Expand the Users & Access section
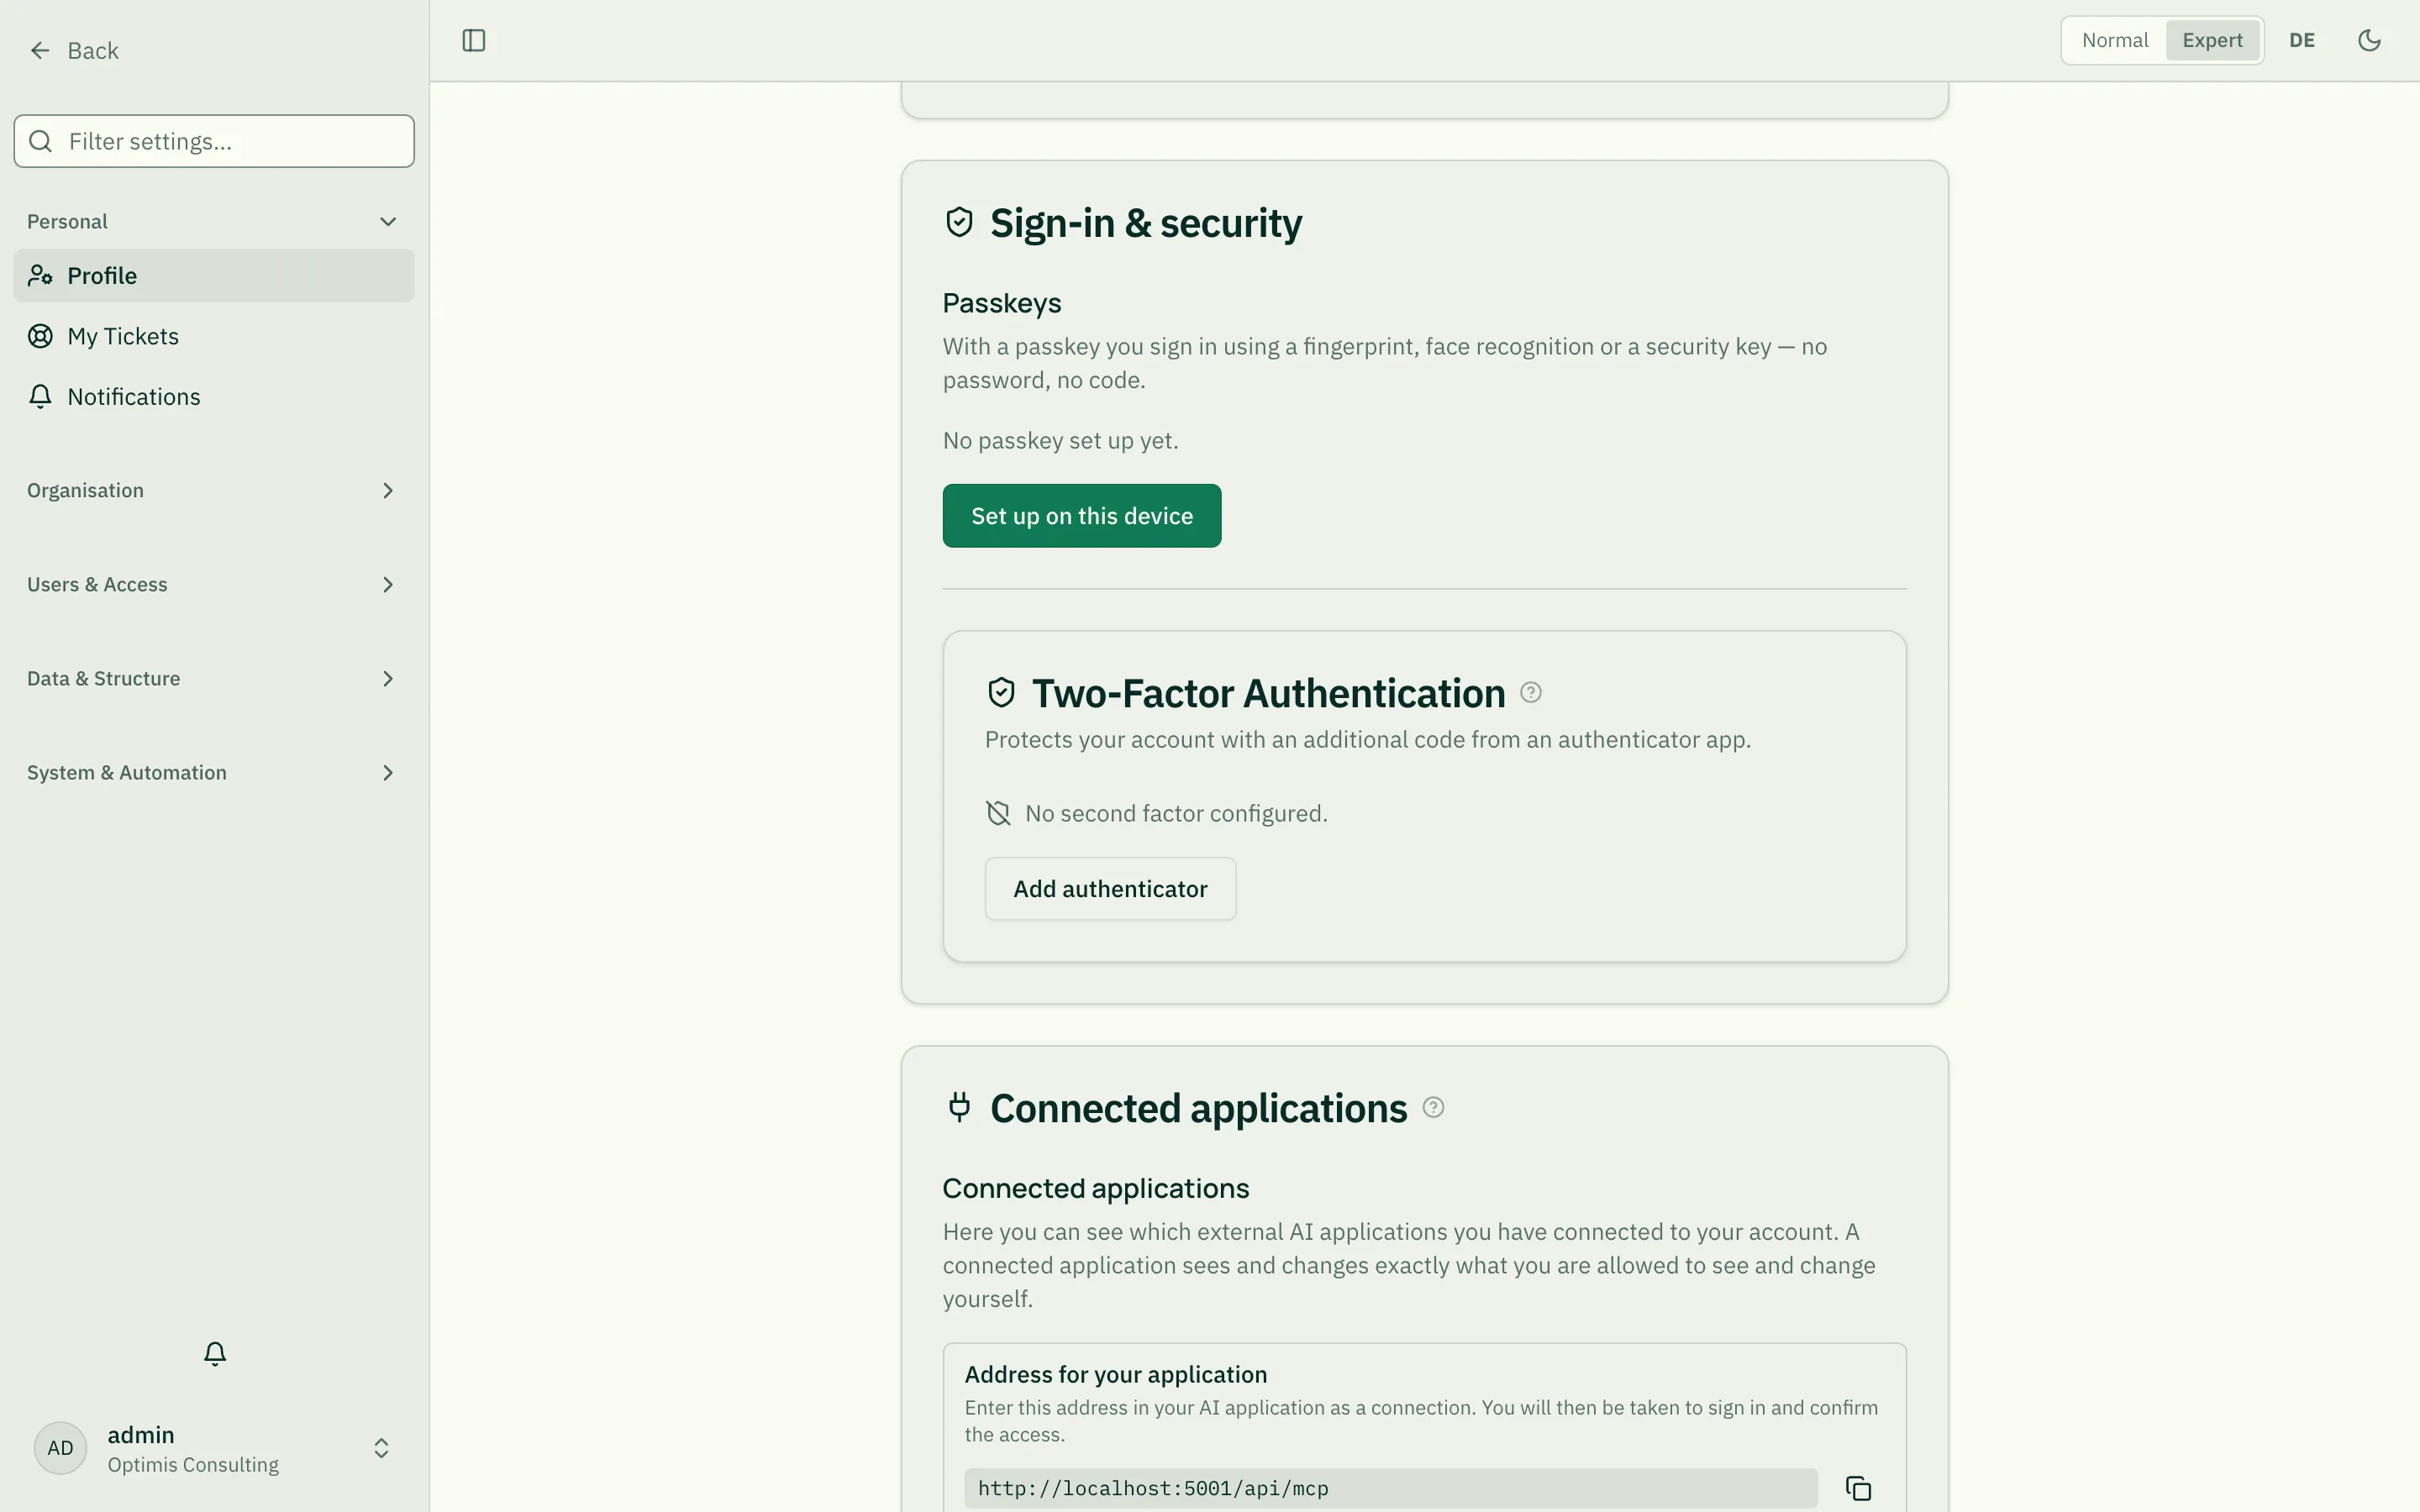Image resolution: width=2420 pixels, height=1512 pixels. point(213,584)
